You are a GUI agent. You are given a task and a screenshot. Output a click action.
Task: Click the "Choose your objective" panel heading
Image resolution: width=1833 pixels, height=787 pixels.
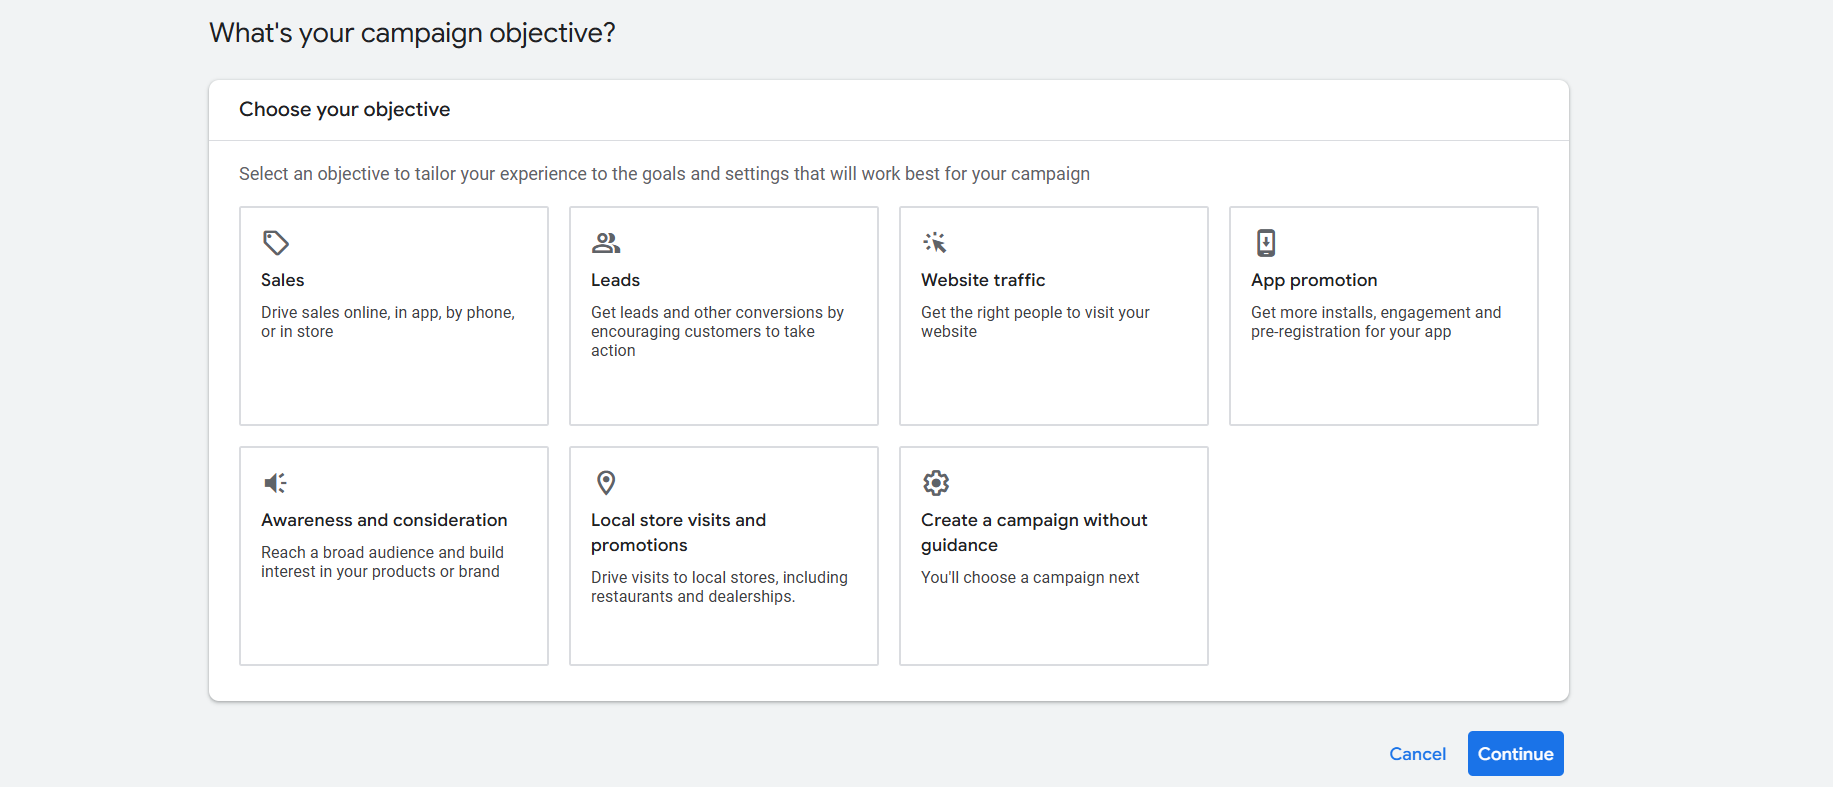click(x=345, y=110)
